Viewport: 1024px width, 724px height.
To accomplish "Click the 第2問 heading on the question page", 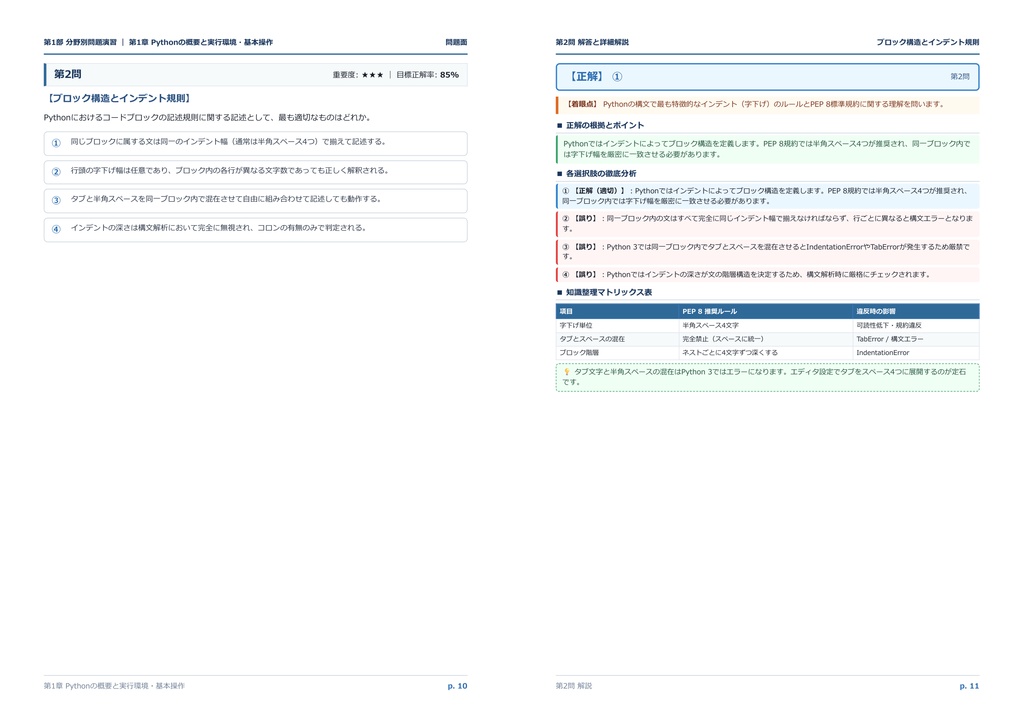I will tap(67, 74).
